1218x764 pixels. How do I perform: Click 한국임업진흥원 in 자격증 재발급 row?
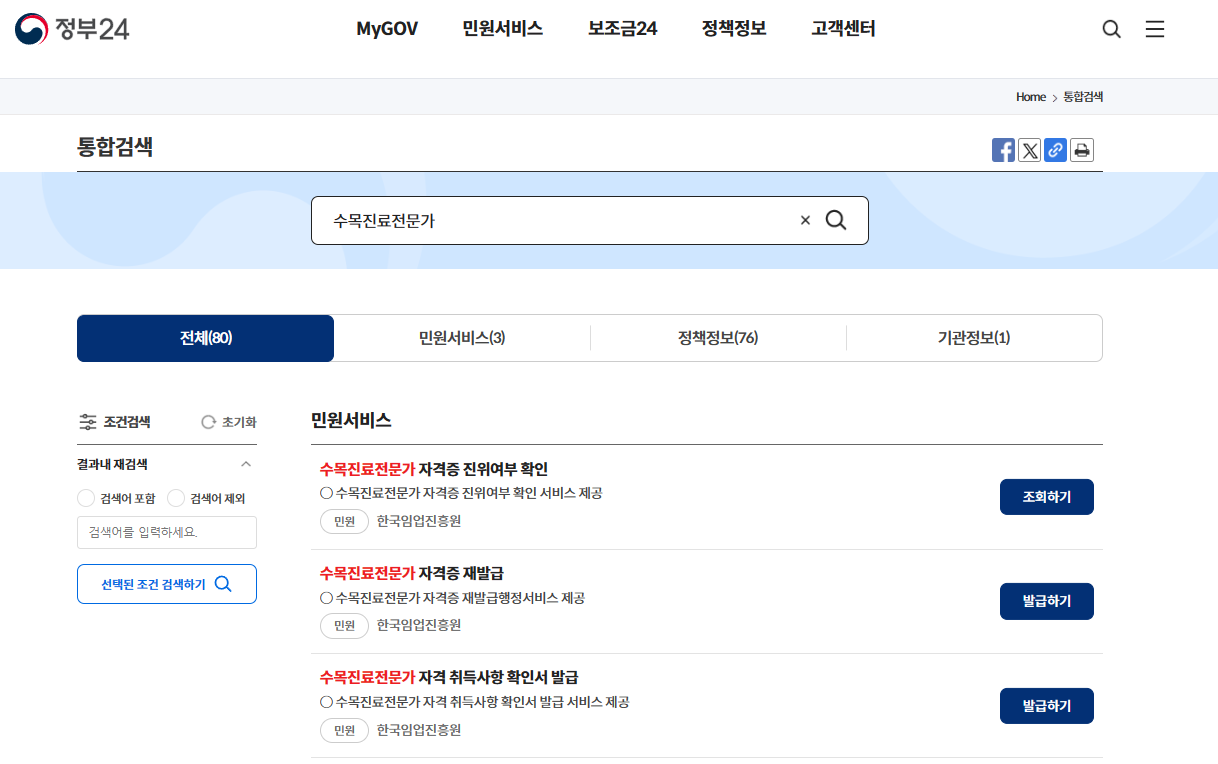419,625
